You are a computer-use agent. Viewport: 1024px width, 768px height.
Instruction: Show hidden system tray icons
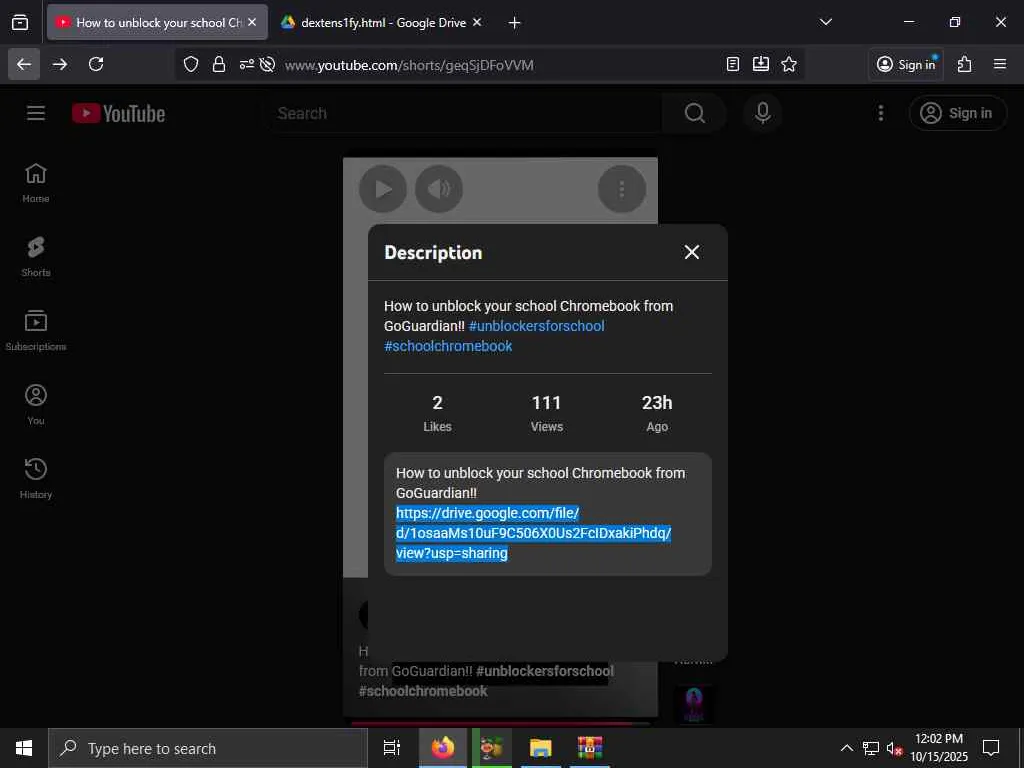click(846, 748)
